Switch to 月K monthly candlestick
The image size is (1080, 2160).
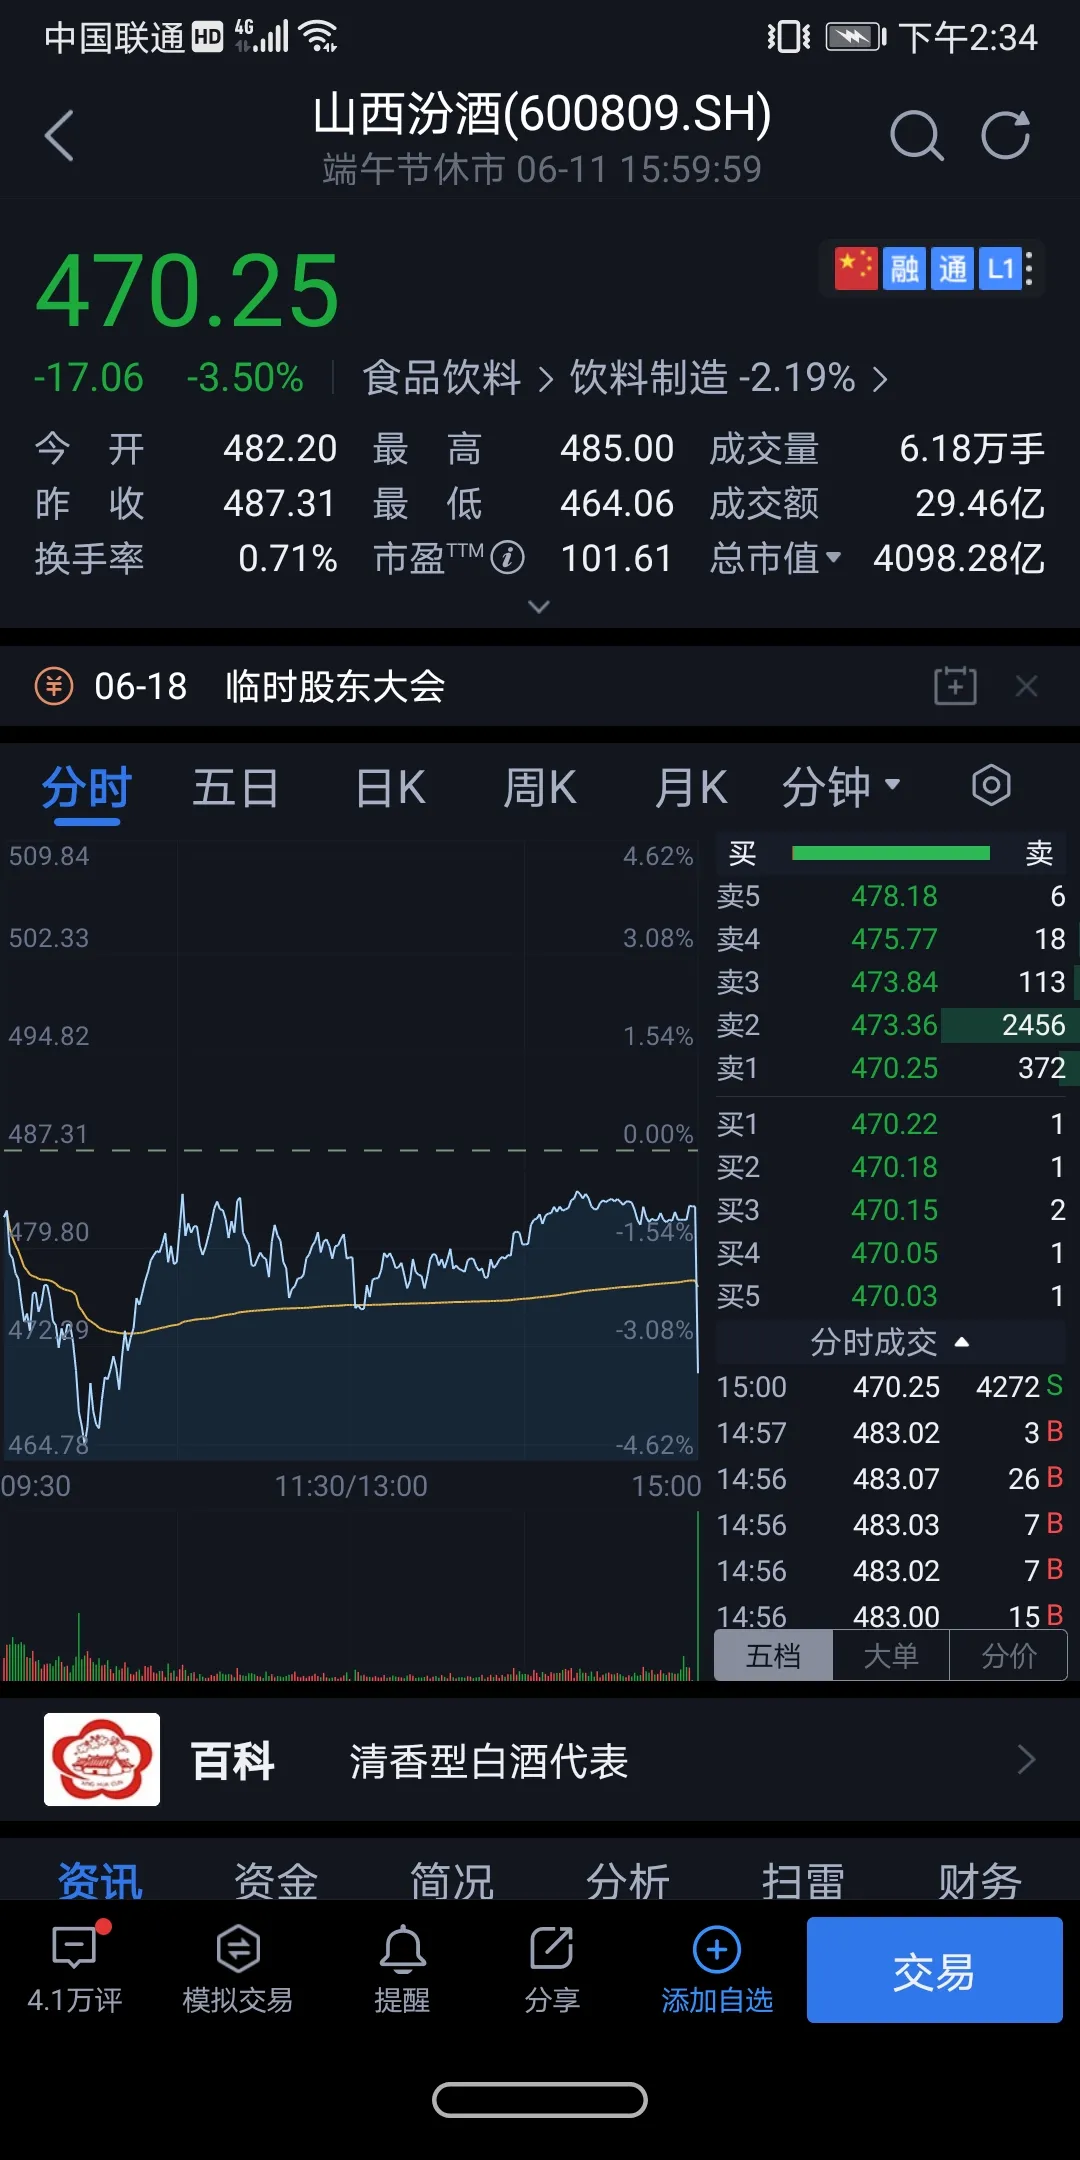pyautogui.click(x=691, y=788)
